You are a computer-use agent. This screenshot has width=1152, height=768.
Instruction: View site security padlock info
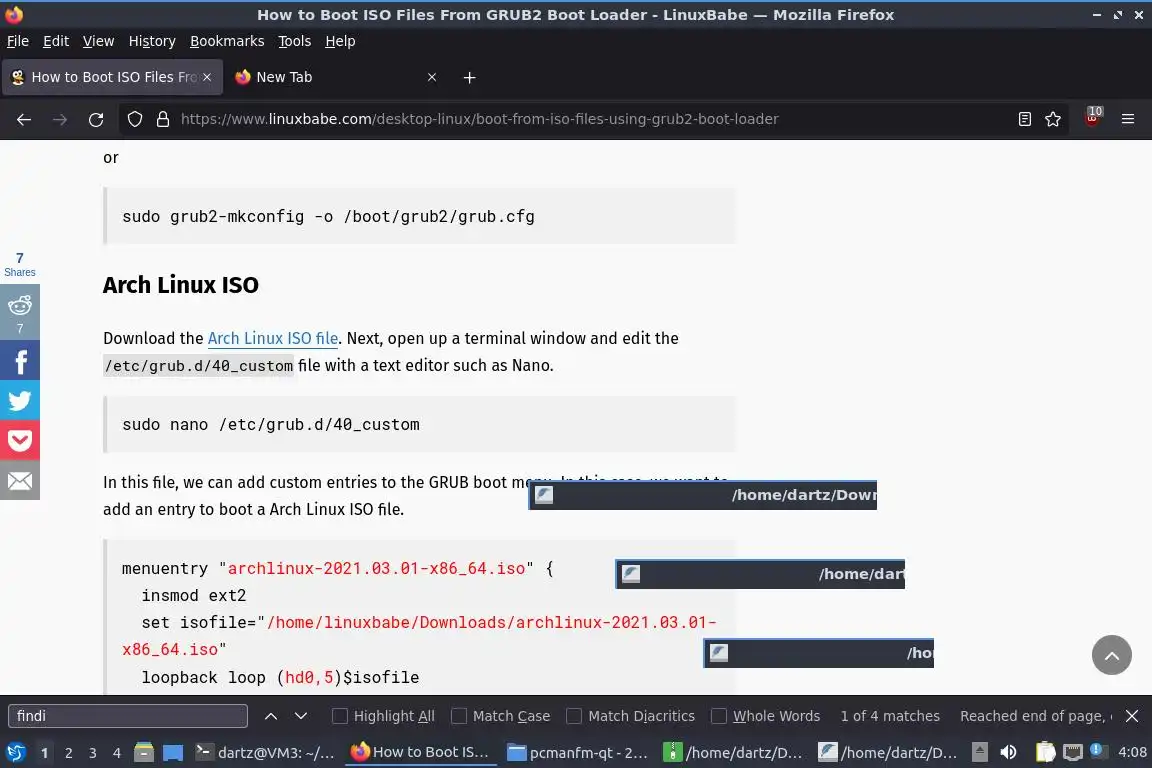coord(163,119)
